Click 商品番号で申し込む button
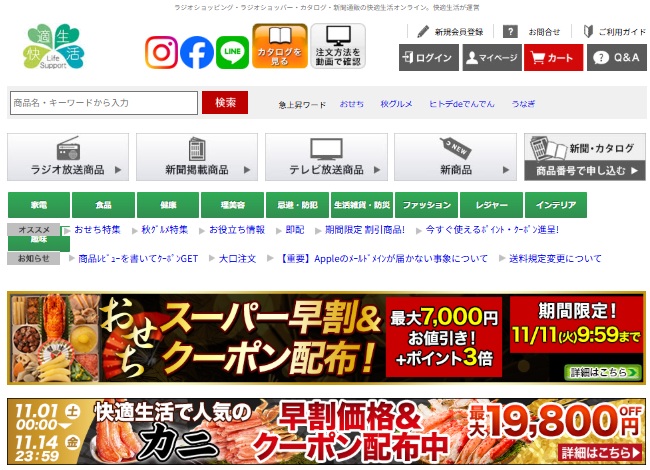Viewport: 650px width, 470px height. 585,171
